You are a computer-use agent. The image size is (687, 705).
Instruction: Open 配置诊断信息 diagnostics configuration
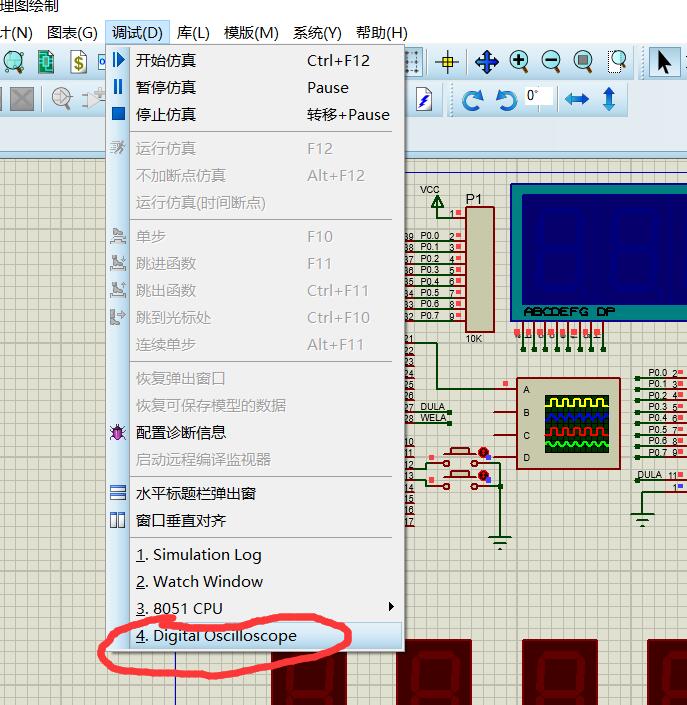tap(181, 433)
